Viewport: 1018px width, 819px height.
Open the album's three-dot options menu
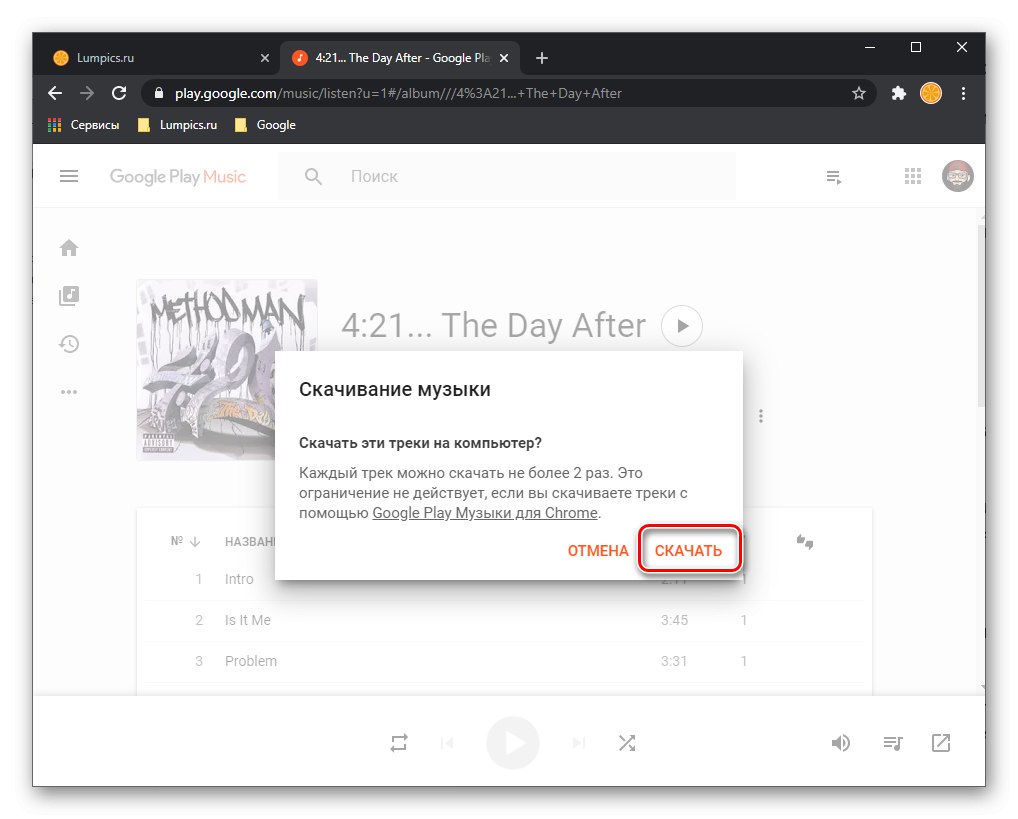pos(760,416)
